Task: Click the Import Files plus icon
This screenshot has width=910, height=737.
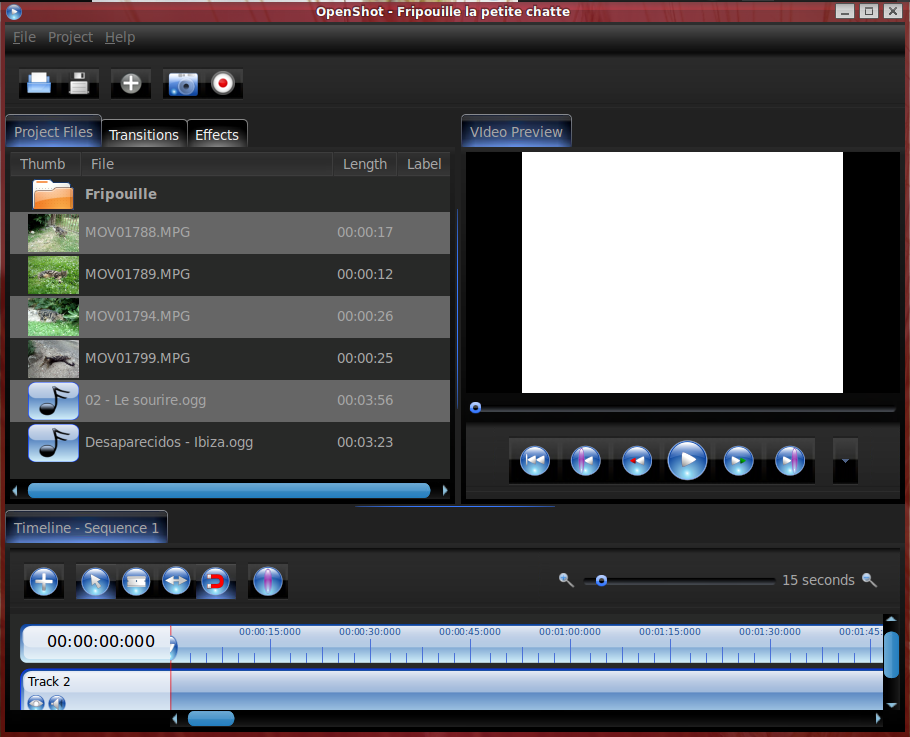Action: [131, 84]
